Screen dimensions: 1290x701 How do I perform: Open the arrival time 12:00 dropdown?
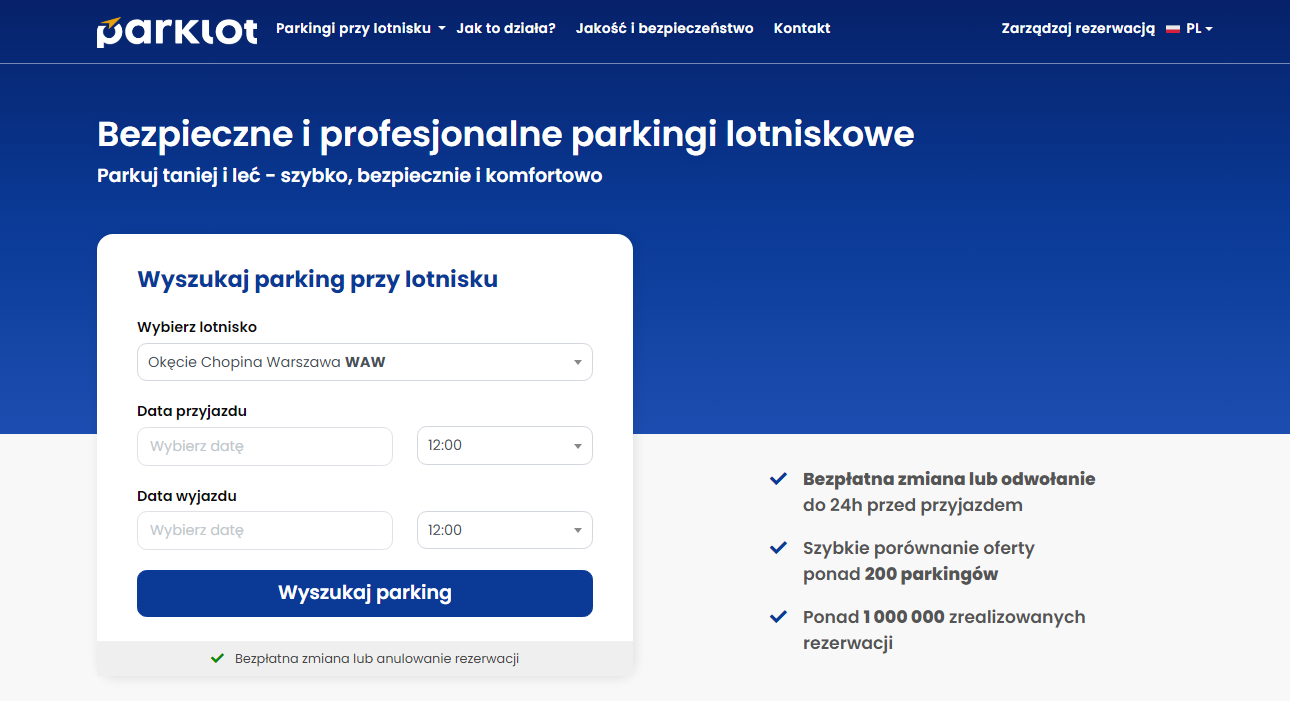pos(504,446)
